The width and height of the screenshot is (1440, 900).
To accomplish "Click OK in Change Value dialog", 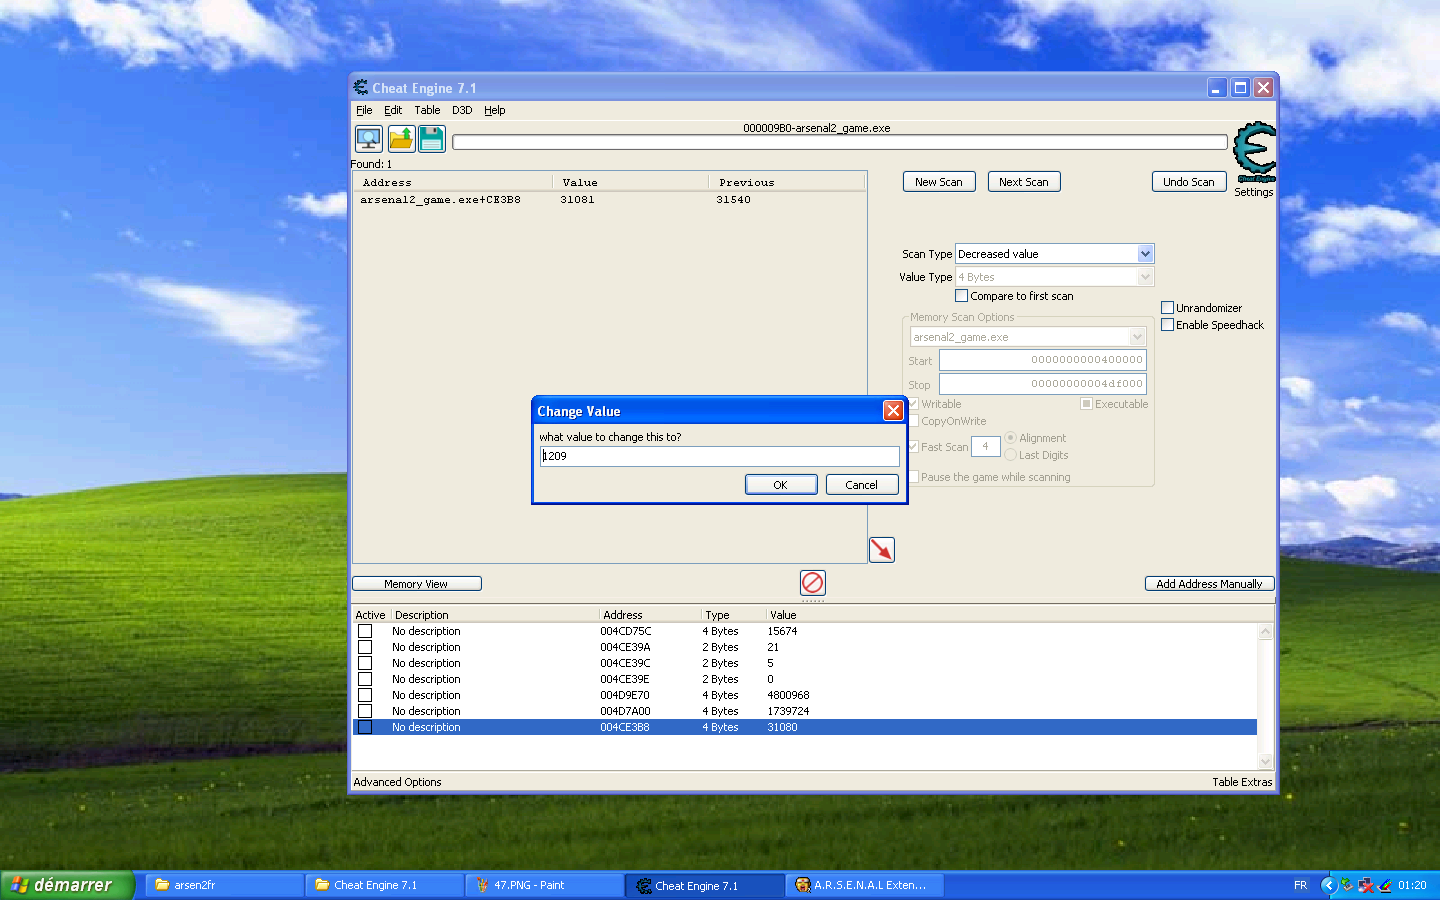I will pyautogui.click(x=781, y=485).
